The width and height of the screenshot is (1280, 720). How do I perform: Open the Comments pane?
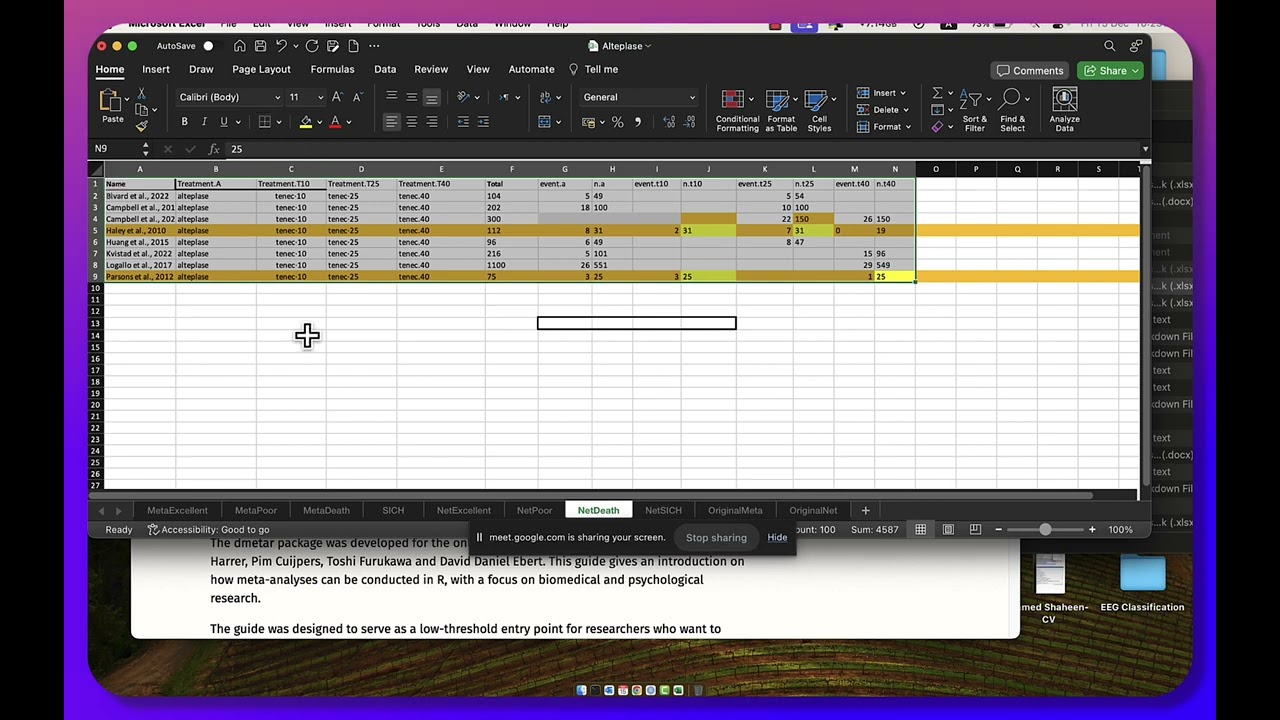point(1029,71)
